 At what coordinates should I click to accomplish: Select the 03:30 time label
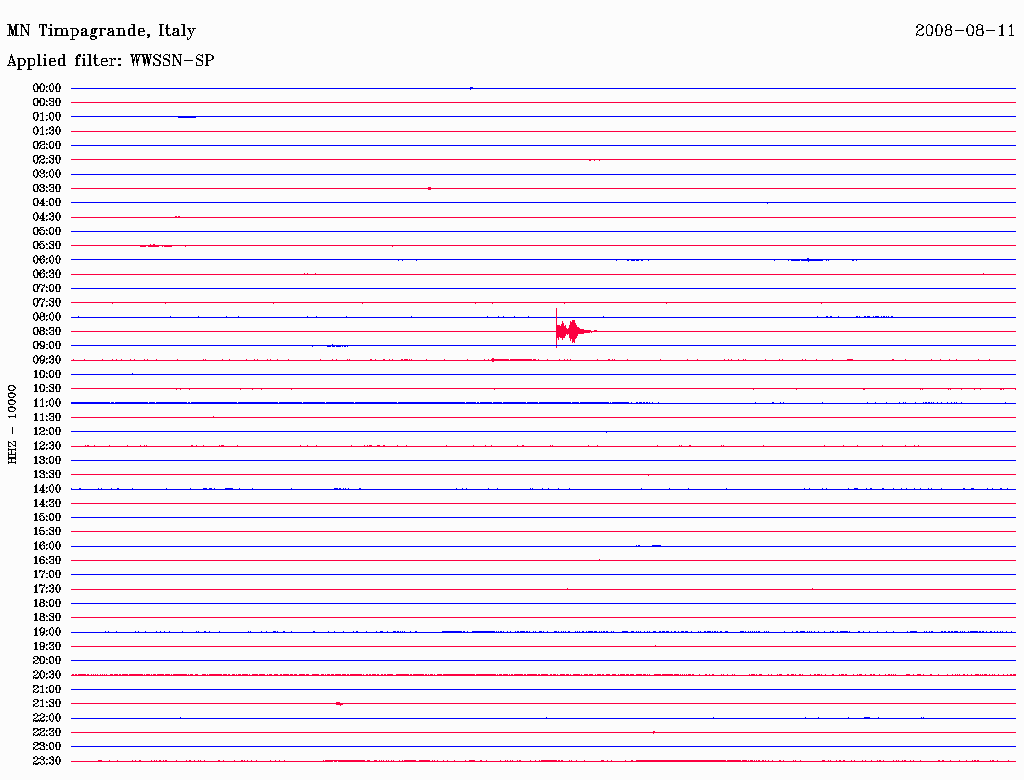coord(47,188)
